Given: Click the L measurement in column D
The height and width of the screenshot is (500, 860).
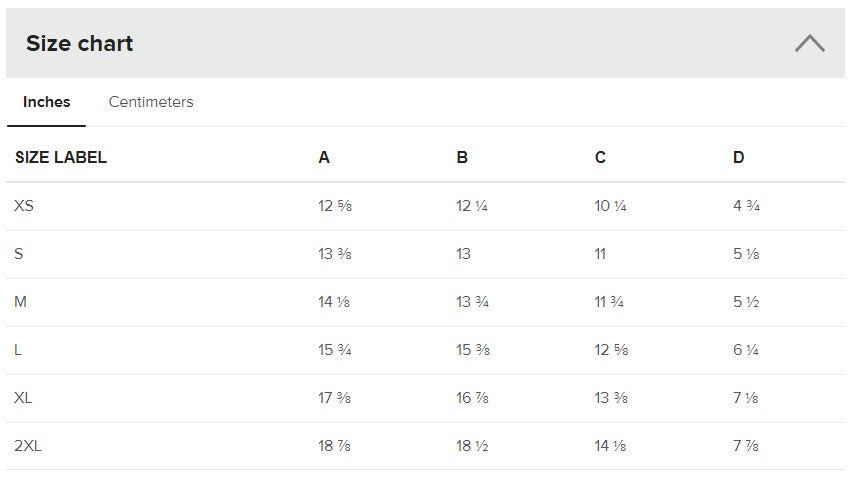Looking at the screenshot, I should point(747,350).
